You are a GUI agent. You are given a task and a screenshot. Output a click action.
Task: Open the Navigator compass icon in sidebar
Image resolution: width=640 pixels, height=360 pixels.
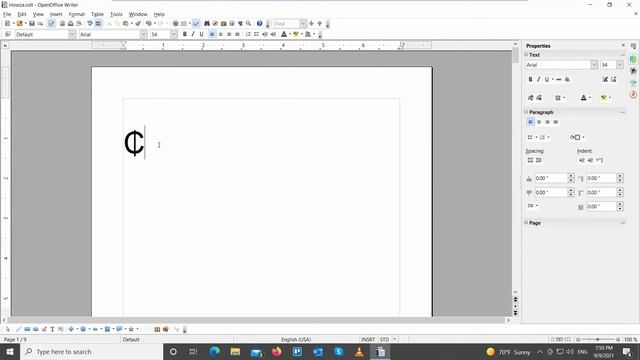point(633,94)
